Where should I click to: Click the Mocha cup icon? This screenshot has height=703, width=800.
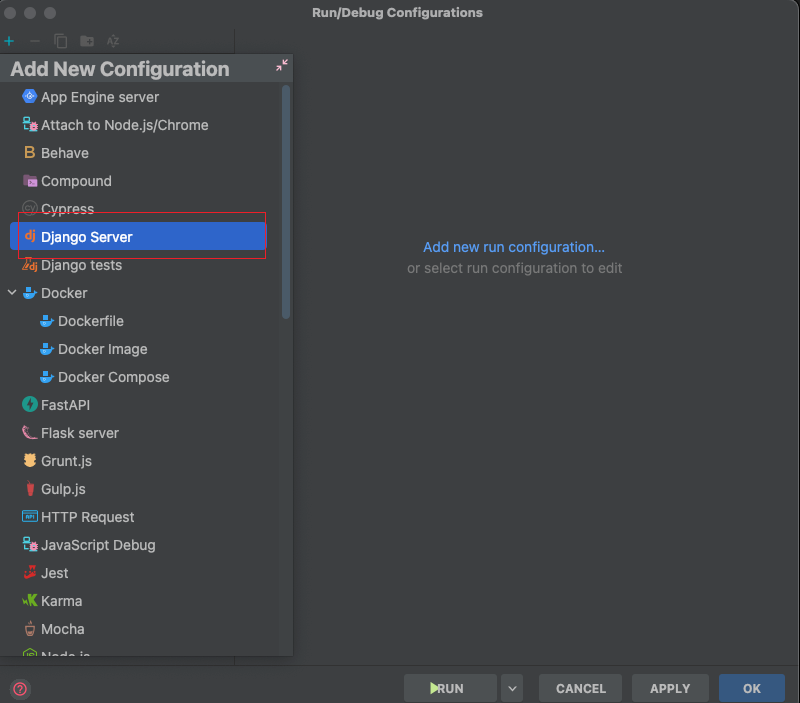coord(30,629)
